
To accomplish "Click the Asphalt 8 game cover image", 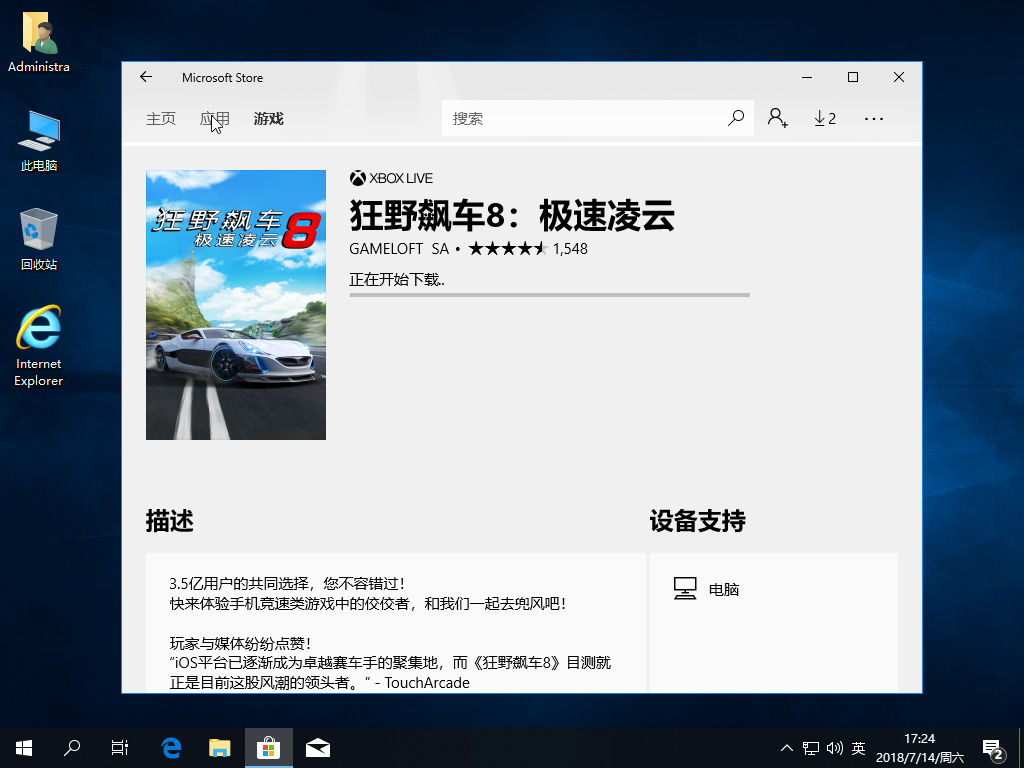I will [x=236, y=305].
